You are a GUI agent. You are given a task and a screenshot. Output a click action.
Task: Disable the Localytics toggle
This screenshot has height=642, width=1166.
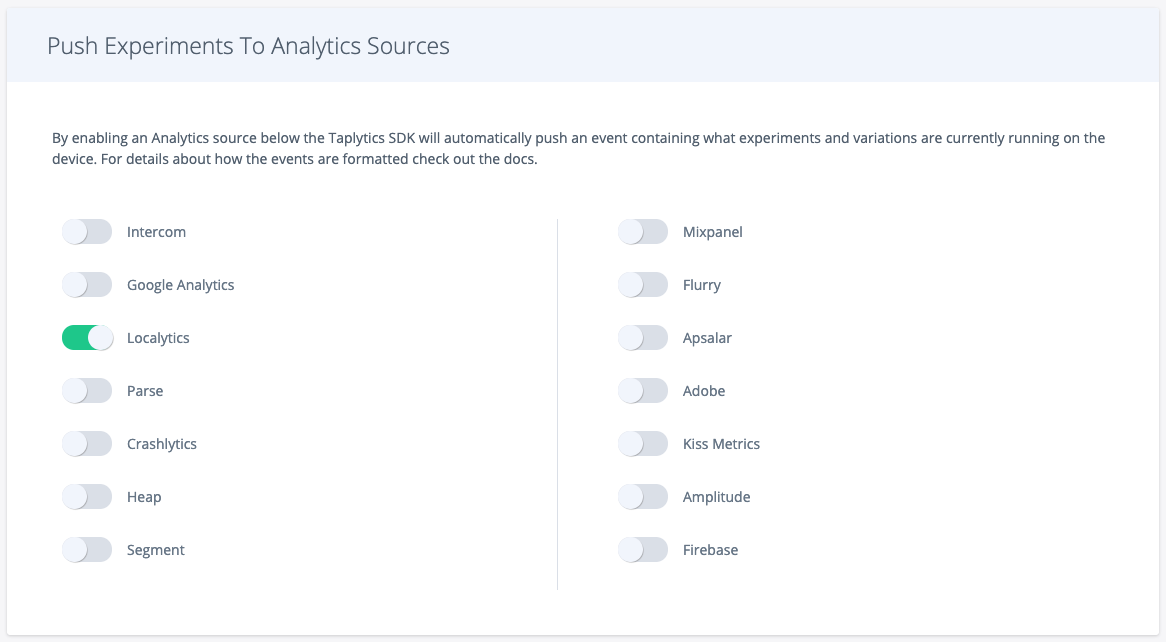87,338
